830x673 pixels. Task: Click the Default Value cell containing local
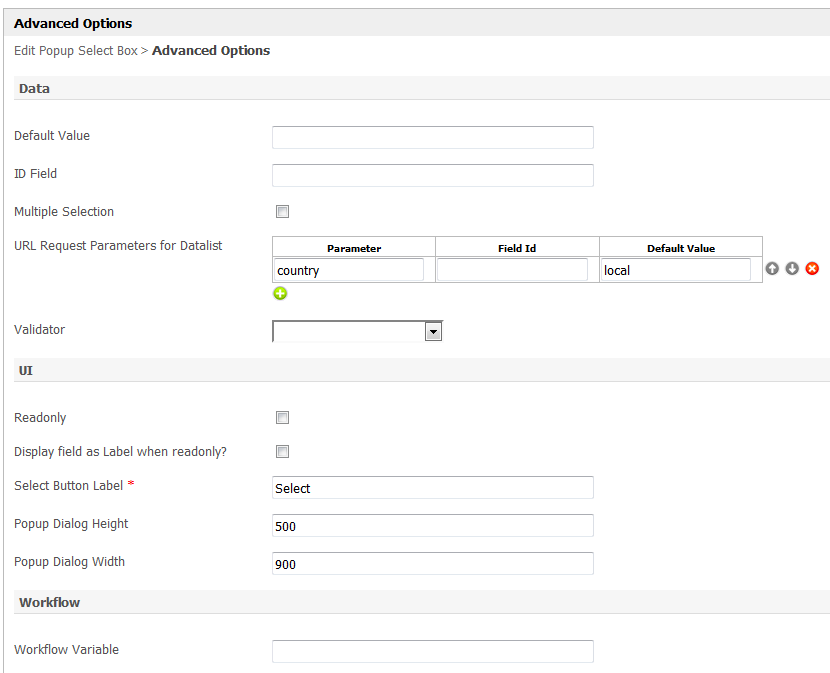coord(675,270)
